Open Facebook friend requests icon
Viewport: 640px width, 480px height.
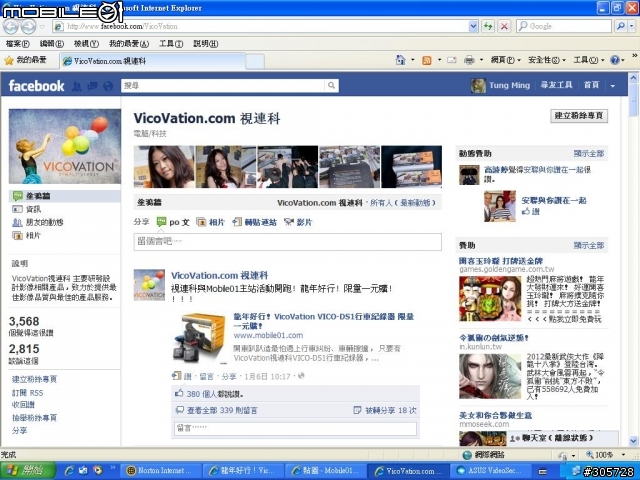point(76,86)
